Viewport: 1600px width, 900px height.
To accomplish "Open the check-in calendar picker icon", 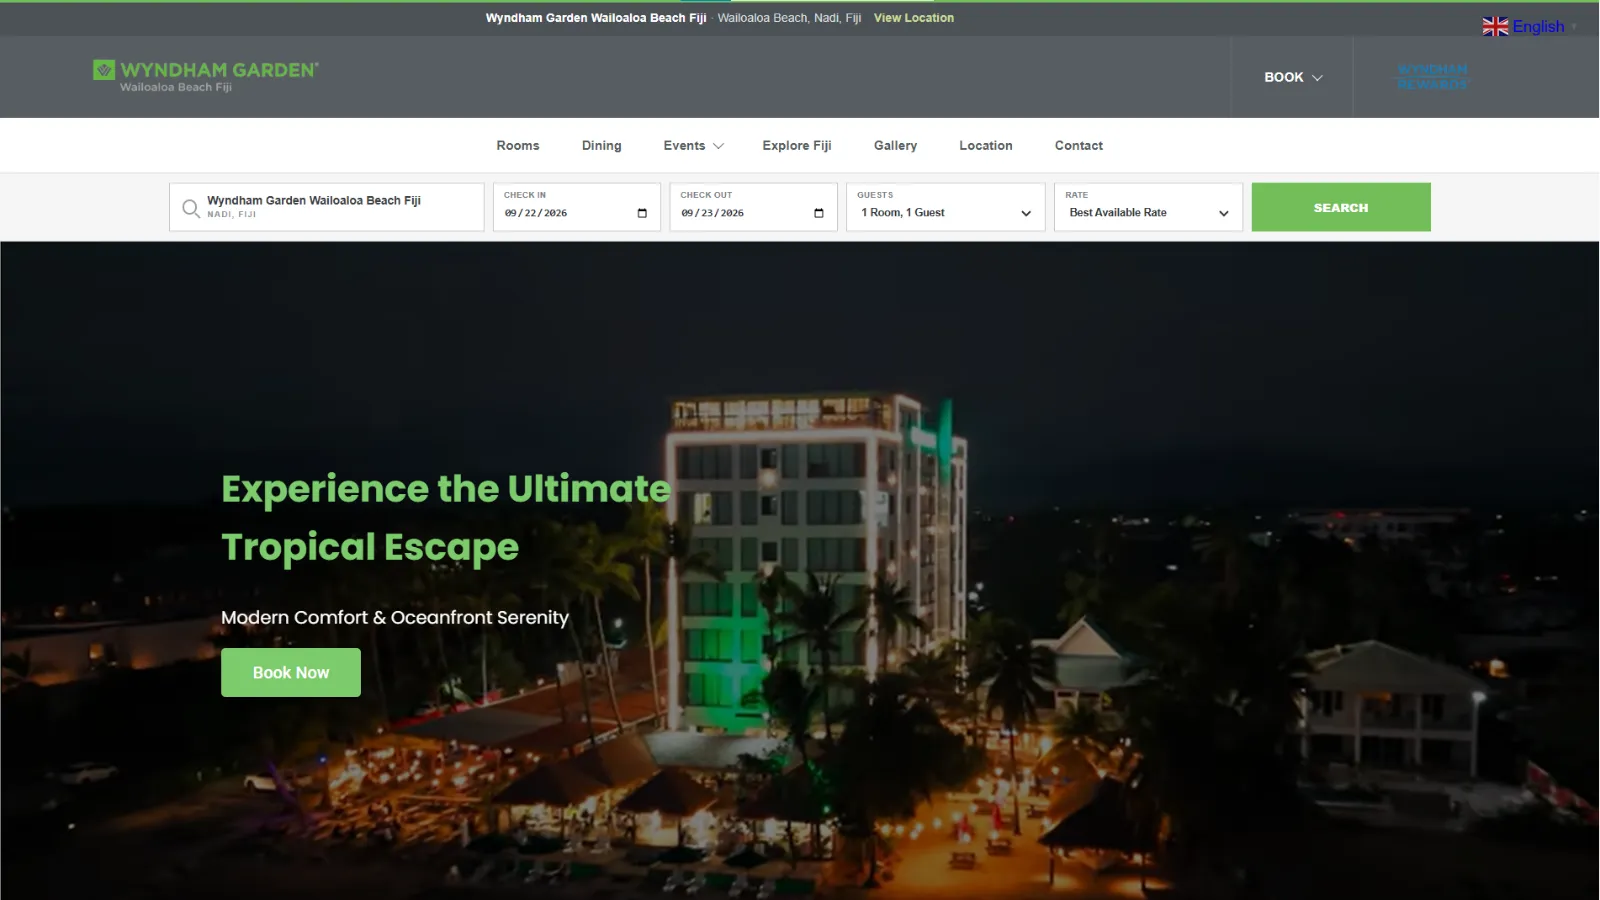I will pyautogui.click(x=642, y=213).
